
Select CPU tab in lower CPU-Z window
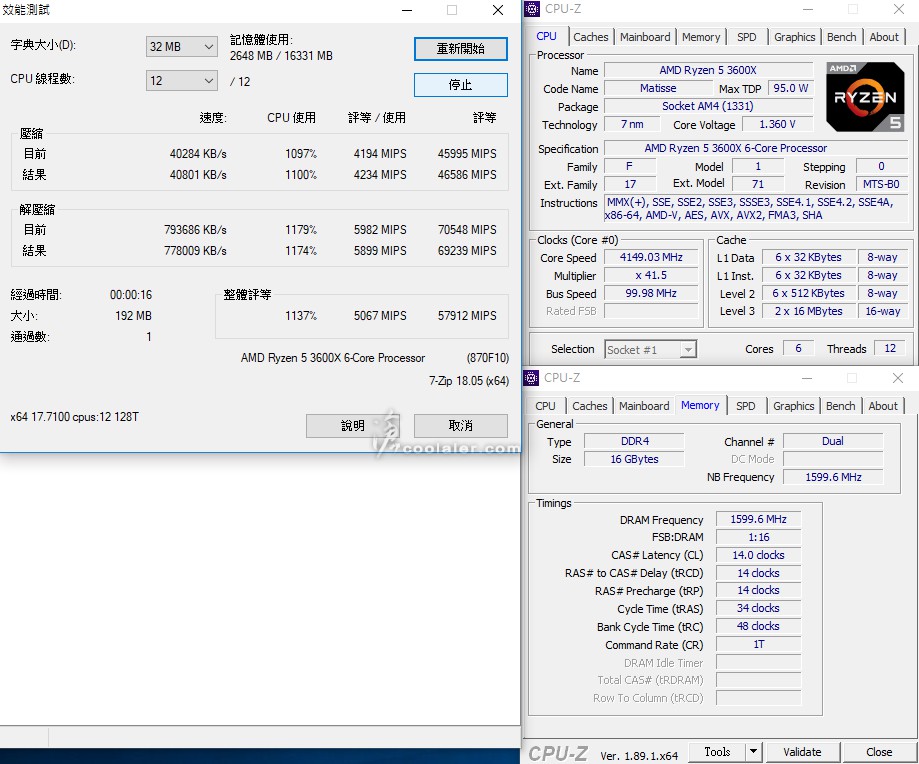(x=545, y=406)
